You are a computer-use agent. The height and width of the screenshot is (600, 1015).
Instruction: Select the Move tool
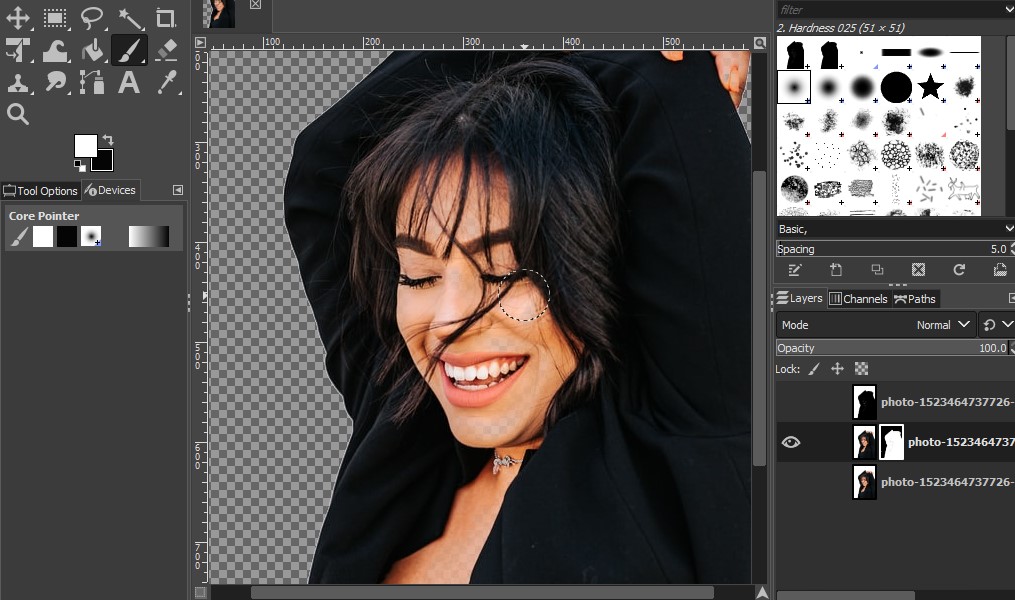(20, 17)
